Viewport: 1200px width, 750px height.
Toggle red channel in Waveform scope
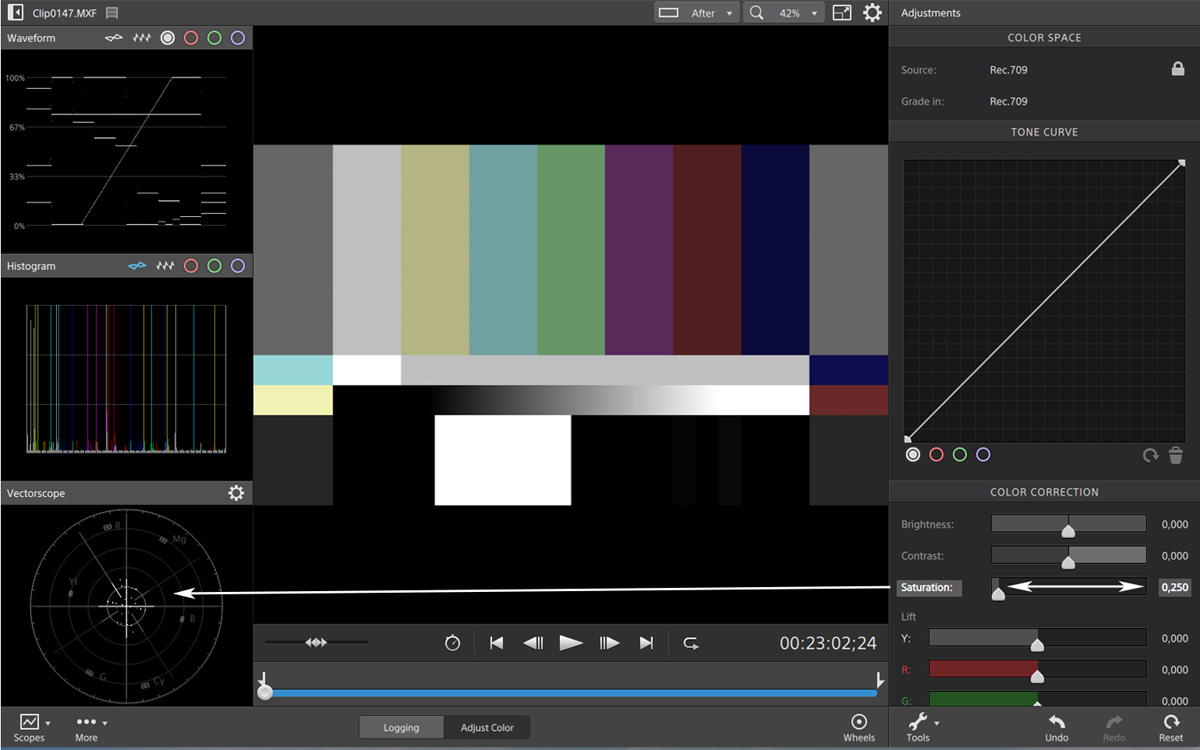coord(191,38)
